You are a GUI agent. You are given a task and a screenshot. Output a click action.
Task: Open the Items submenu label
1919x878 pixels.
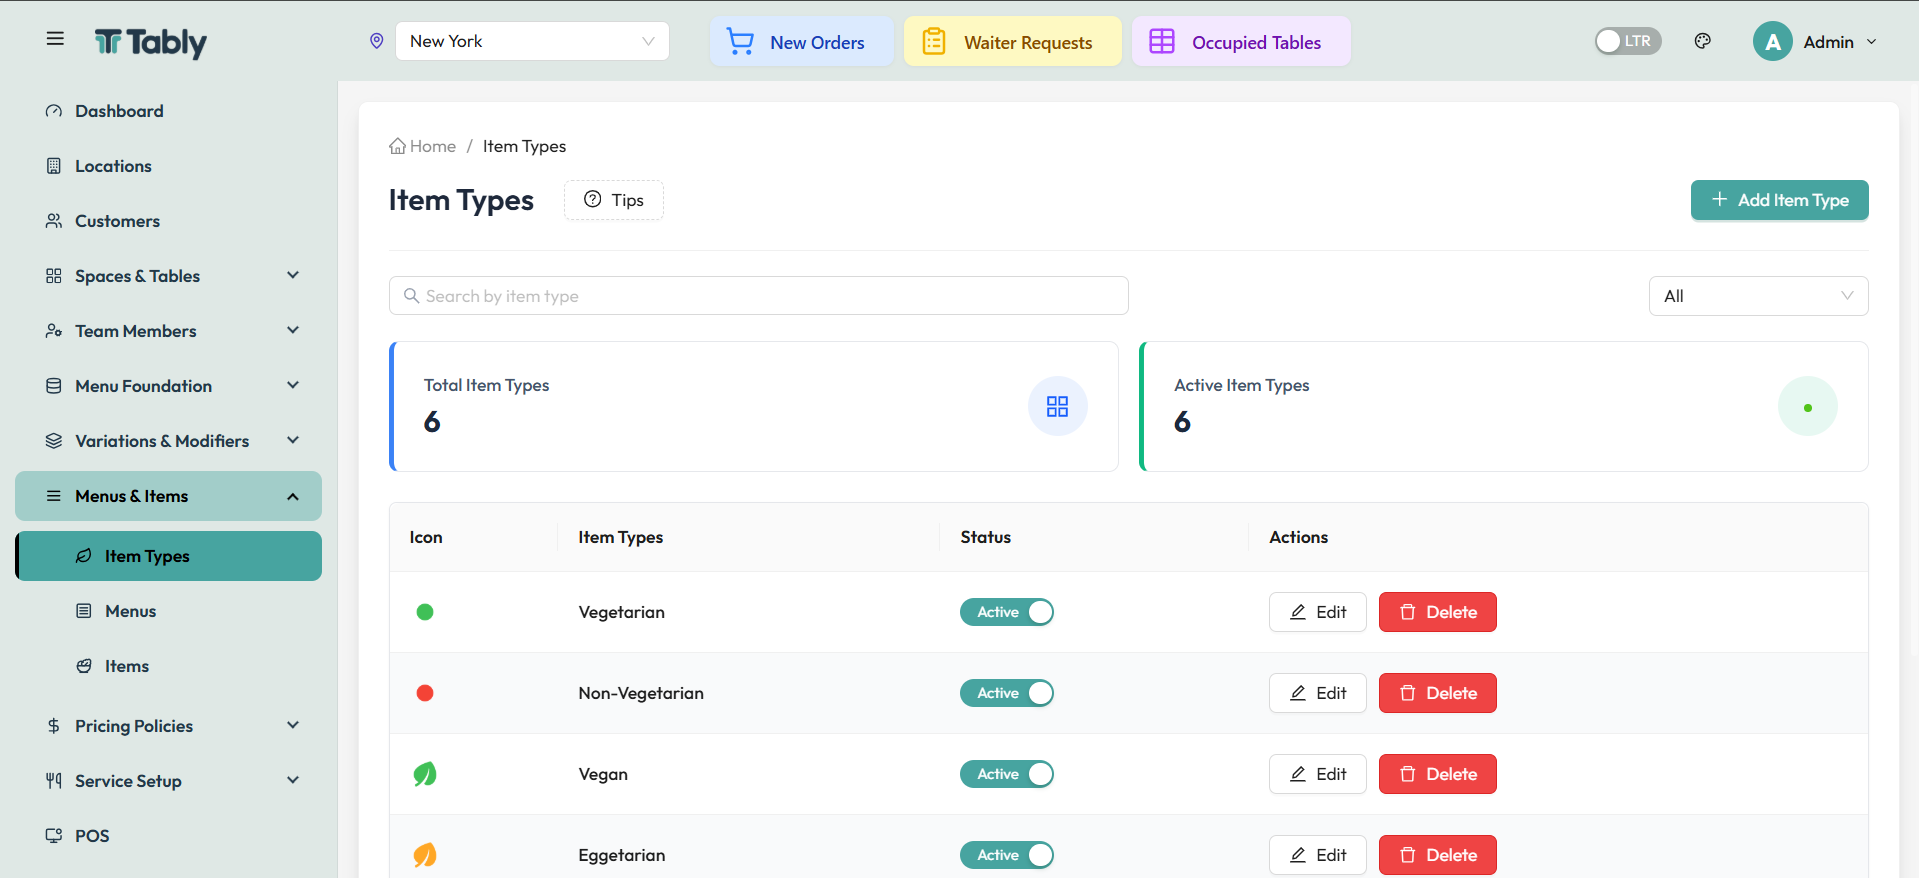pyautogui.click(x=127, y=666)
